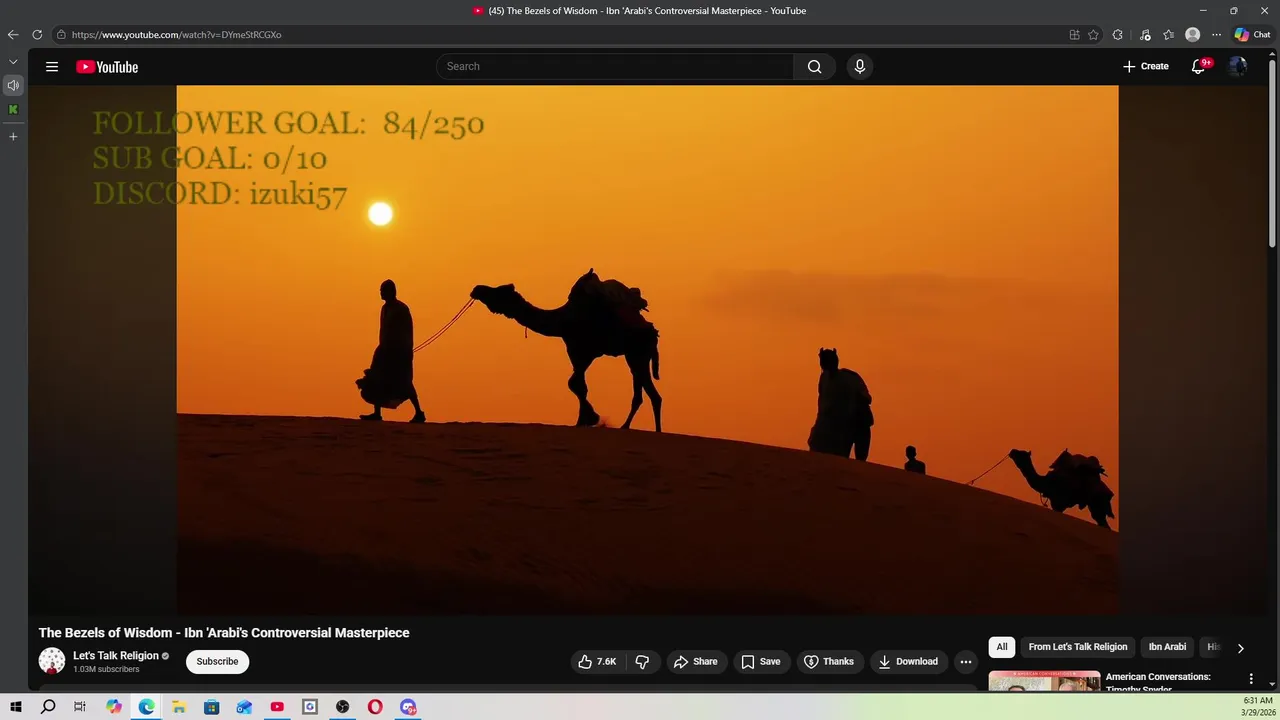The image size is (1280, 720).
Task: Click the YouTube search magnifier button
Action: pyautogui.click(x=814, y=67)
